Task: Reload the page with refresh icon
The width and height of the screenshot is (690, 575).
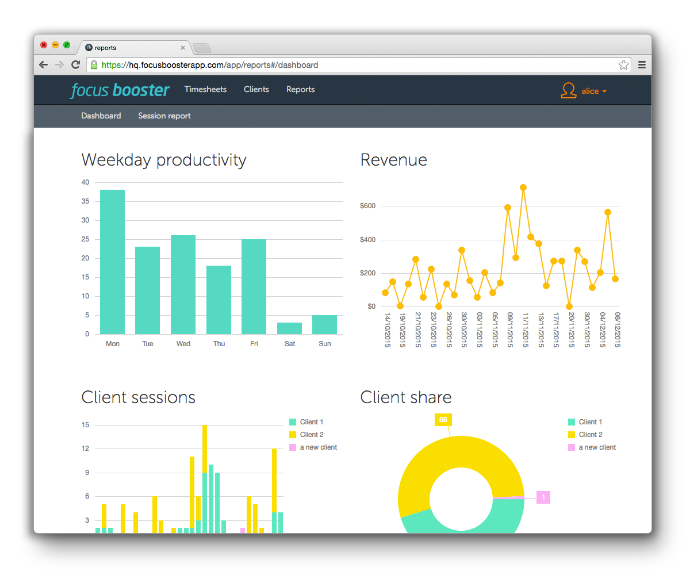Action: point(76,65)
